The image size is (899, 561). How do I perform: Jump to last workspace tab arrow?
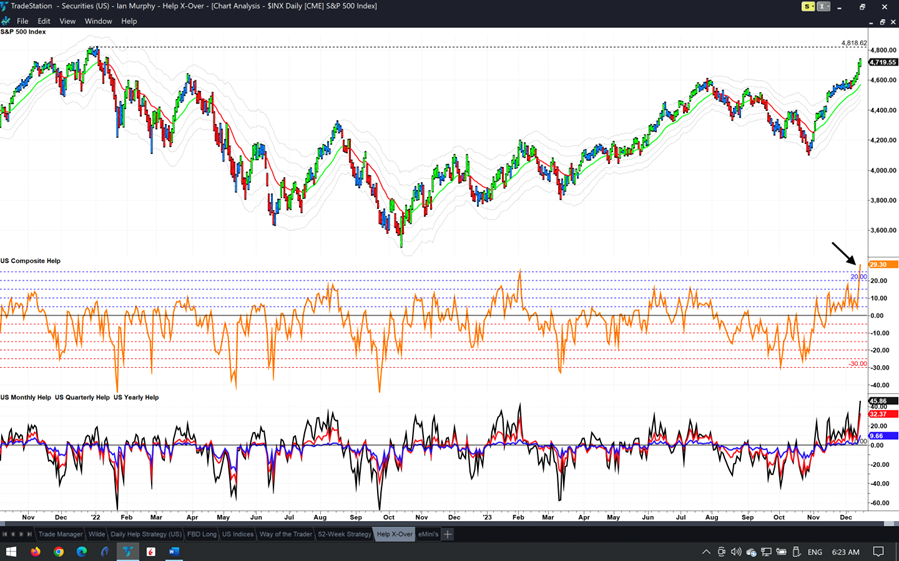[29, 534]
